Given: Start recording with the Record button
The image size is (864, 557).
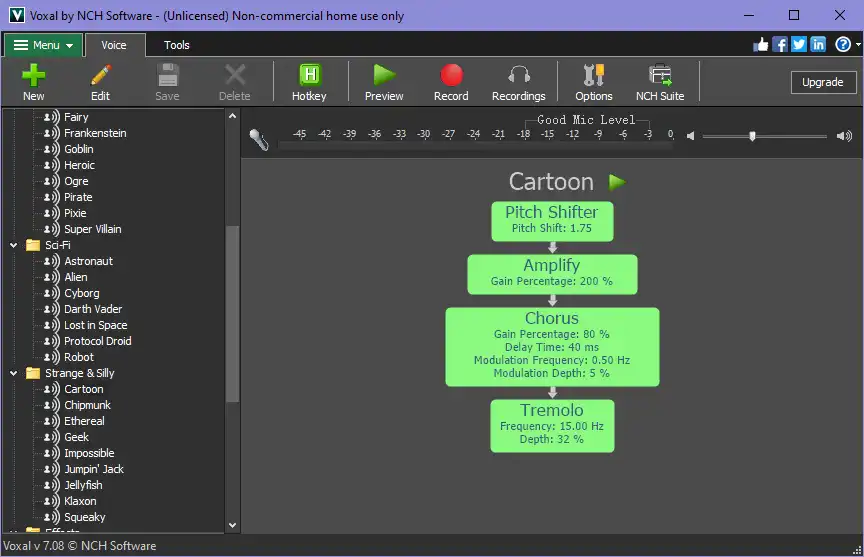Looking at the screenshot, I should coord(451,82).
